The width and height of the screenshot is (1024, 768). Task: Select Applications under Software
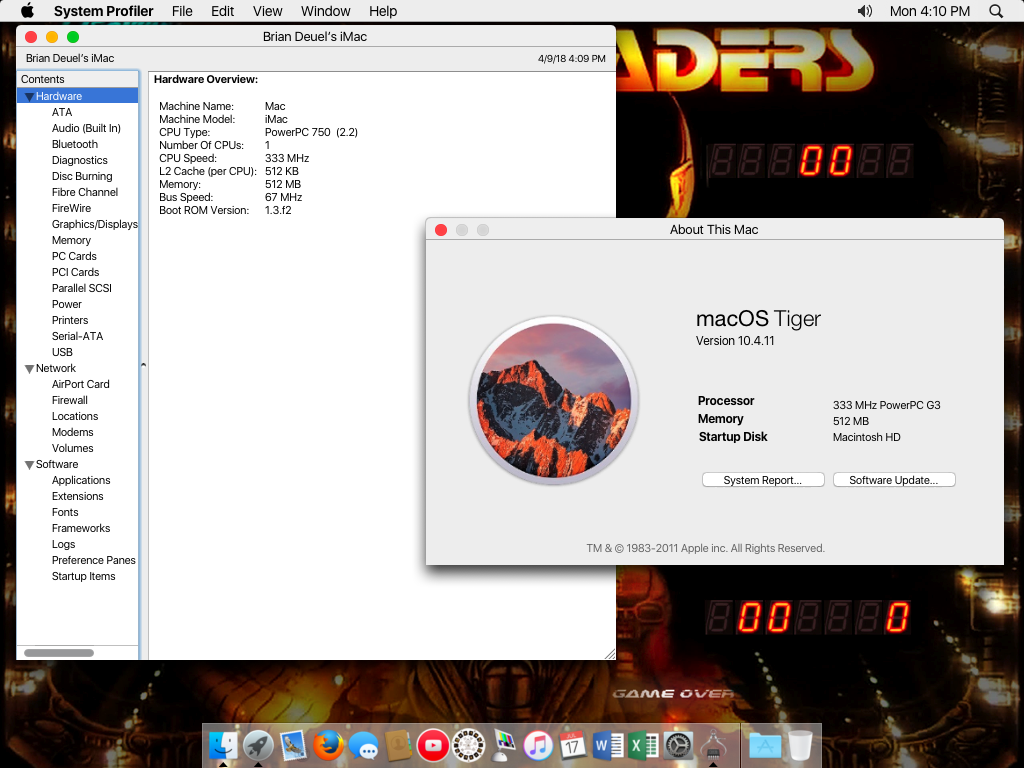point(81,480)
